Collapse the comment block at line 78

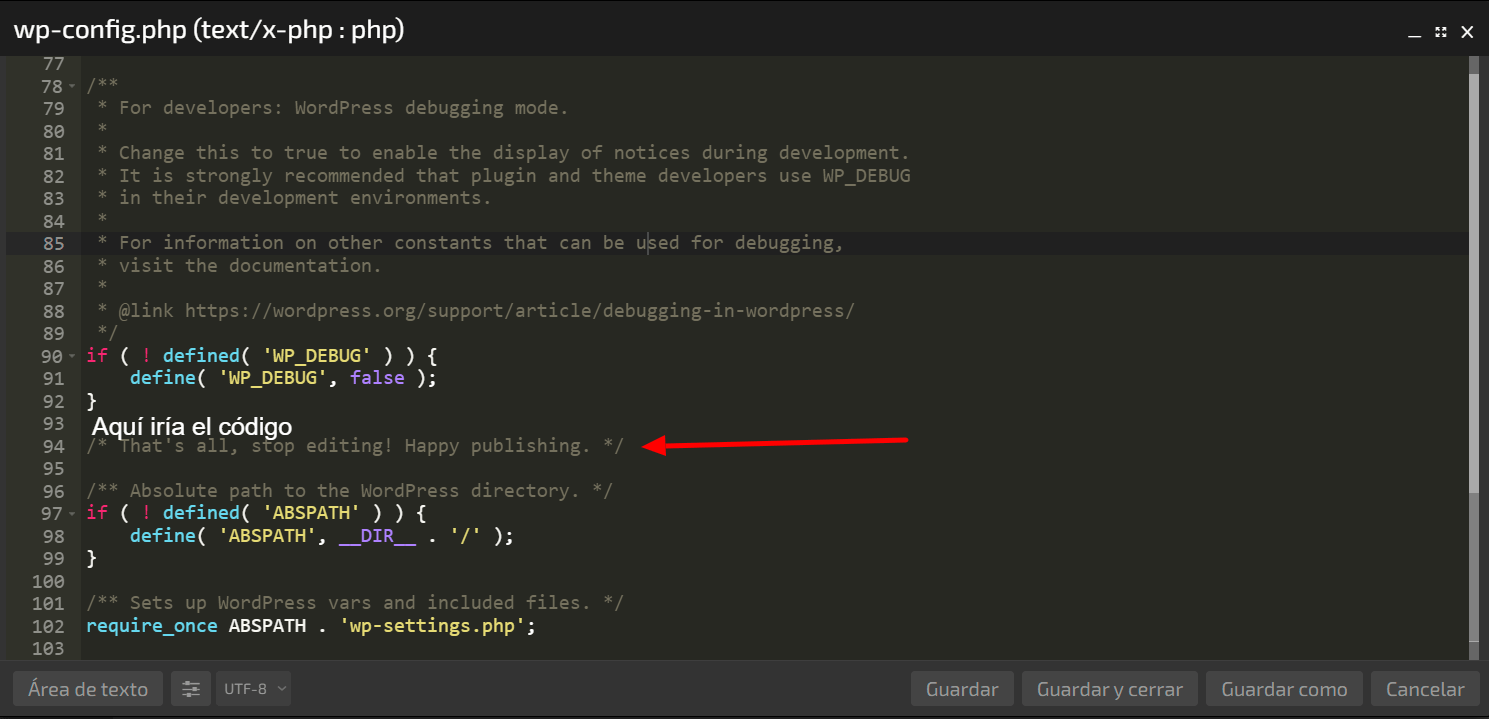72,87
